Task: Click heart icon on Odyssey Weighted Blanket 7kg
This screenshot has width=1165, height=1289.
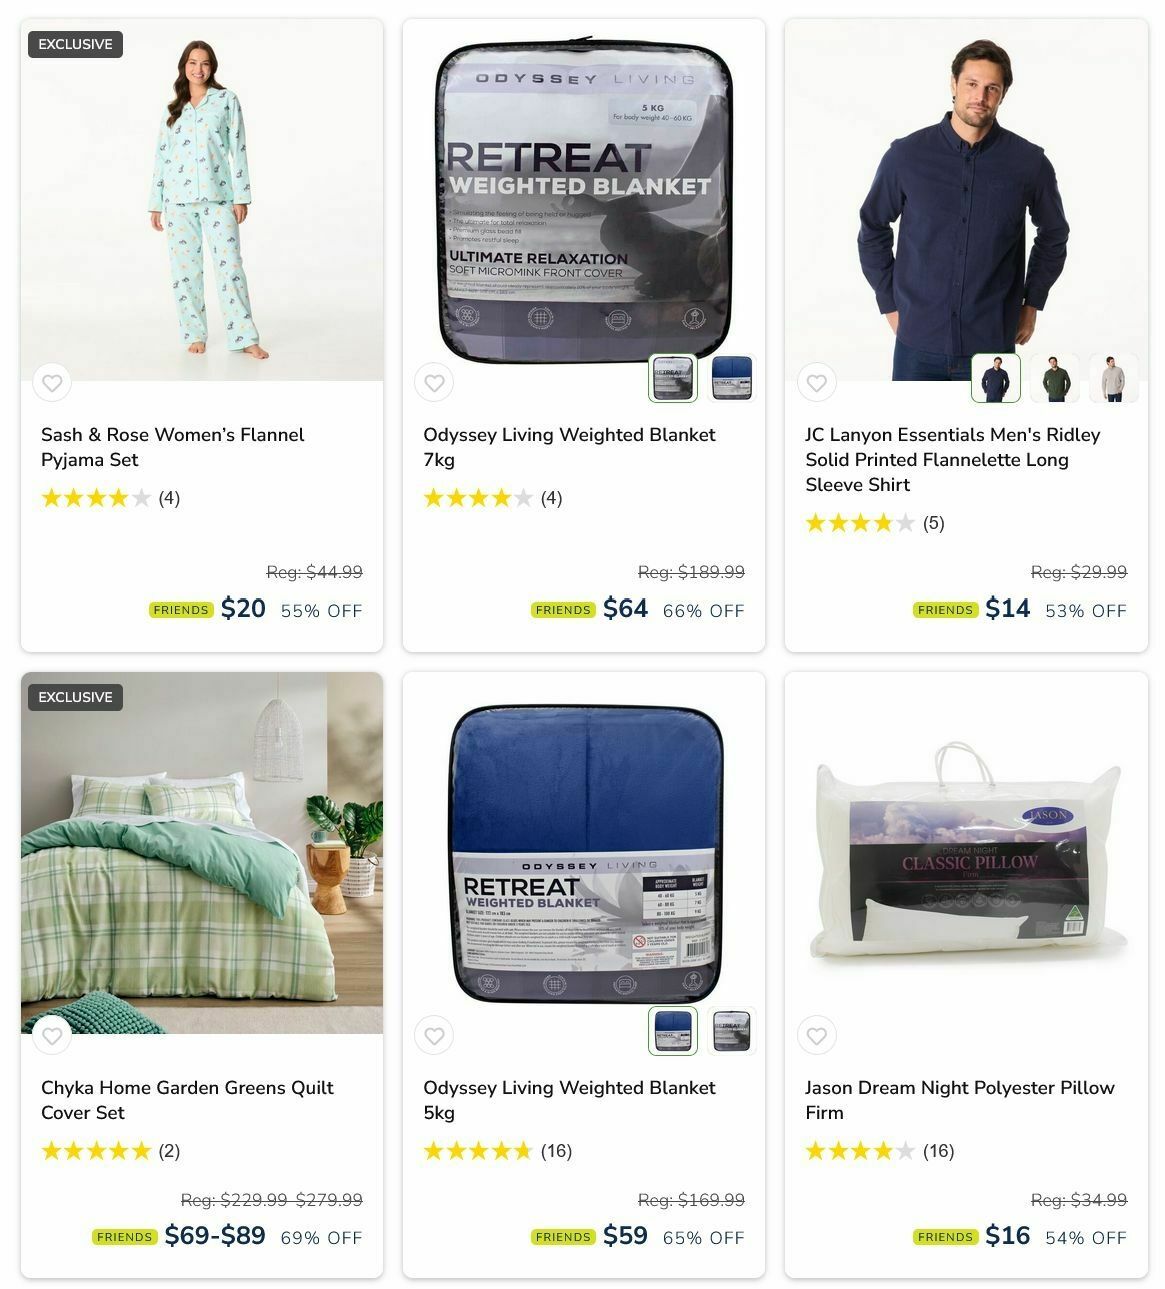Action: (x=434, y=382)
